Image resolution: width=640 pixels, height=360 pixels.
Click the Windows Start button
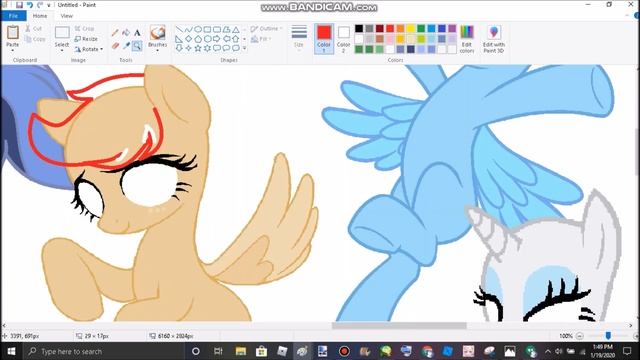pyautogui.click(x=11, y=351)
